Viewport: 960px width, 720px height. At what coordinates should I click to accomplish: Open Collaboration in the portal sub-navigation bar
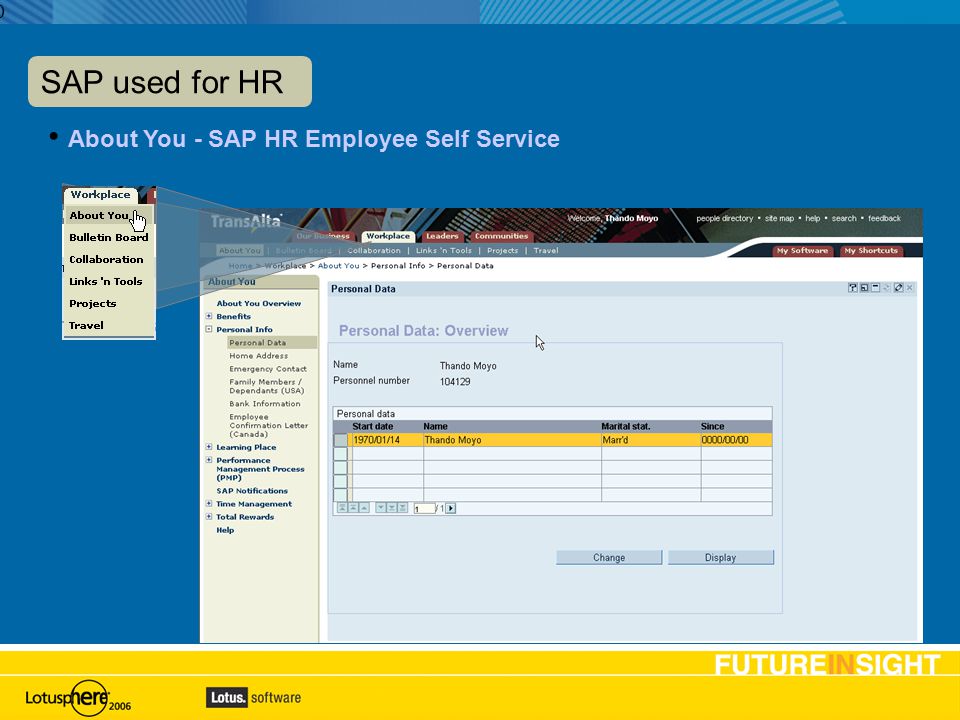pos(374,250)
